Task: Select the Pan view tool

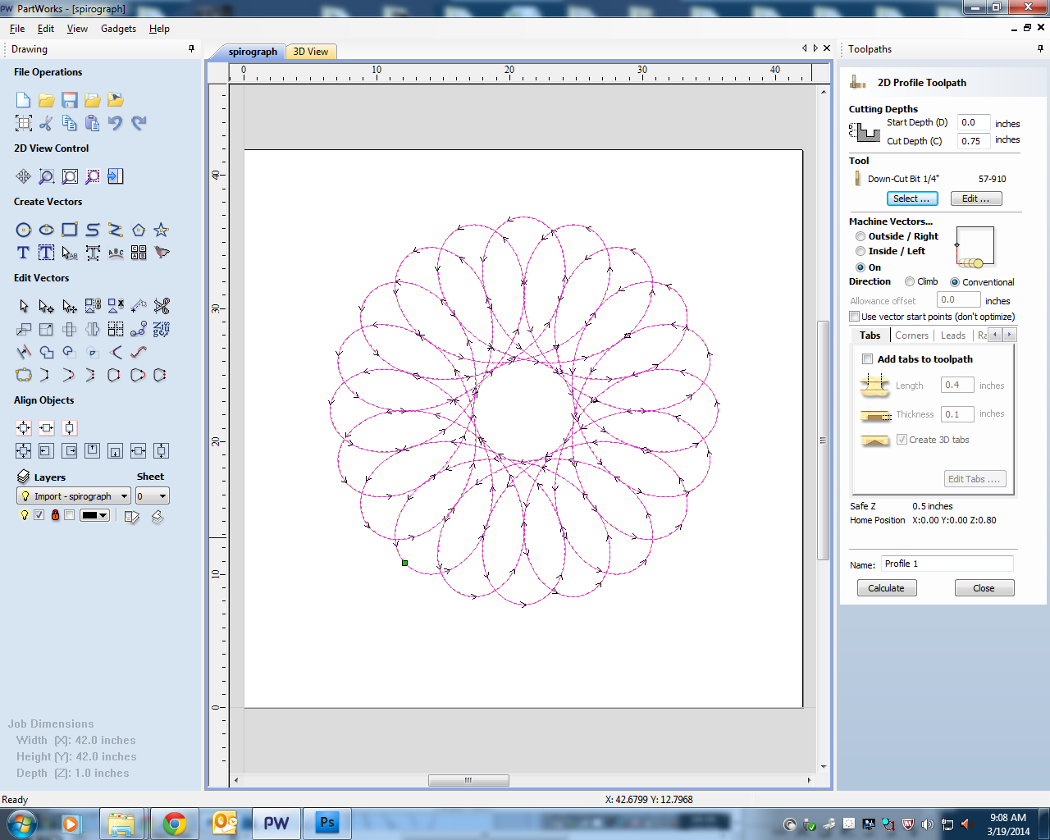Action: pos(23,176)
